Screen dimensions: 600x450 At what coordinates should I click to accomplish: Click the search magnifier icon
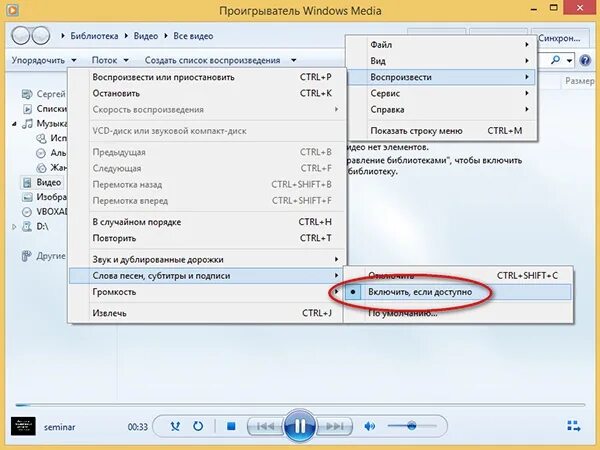pos(555,60)
